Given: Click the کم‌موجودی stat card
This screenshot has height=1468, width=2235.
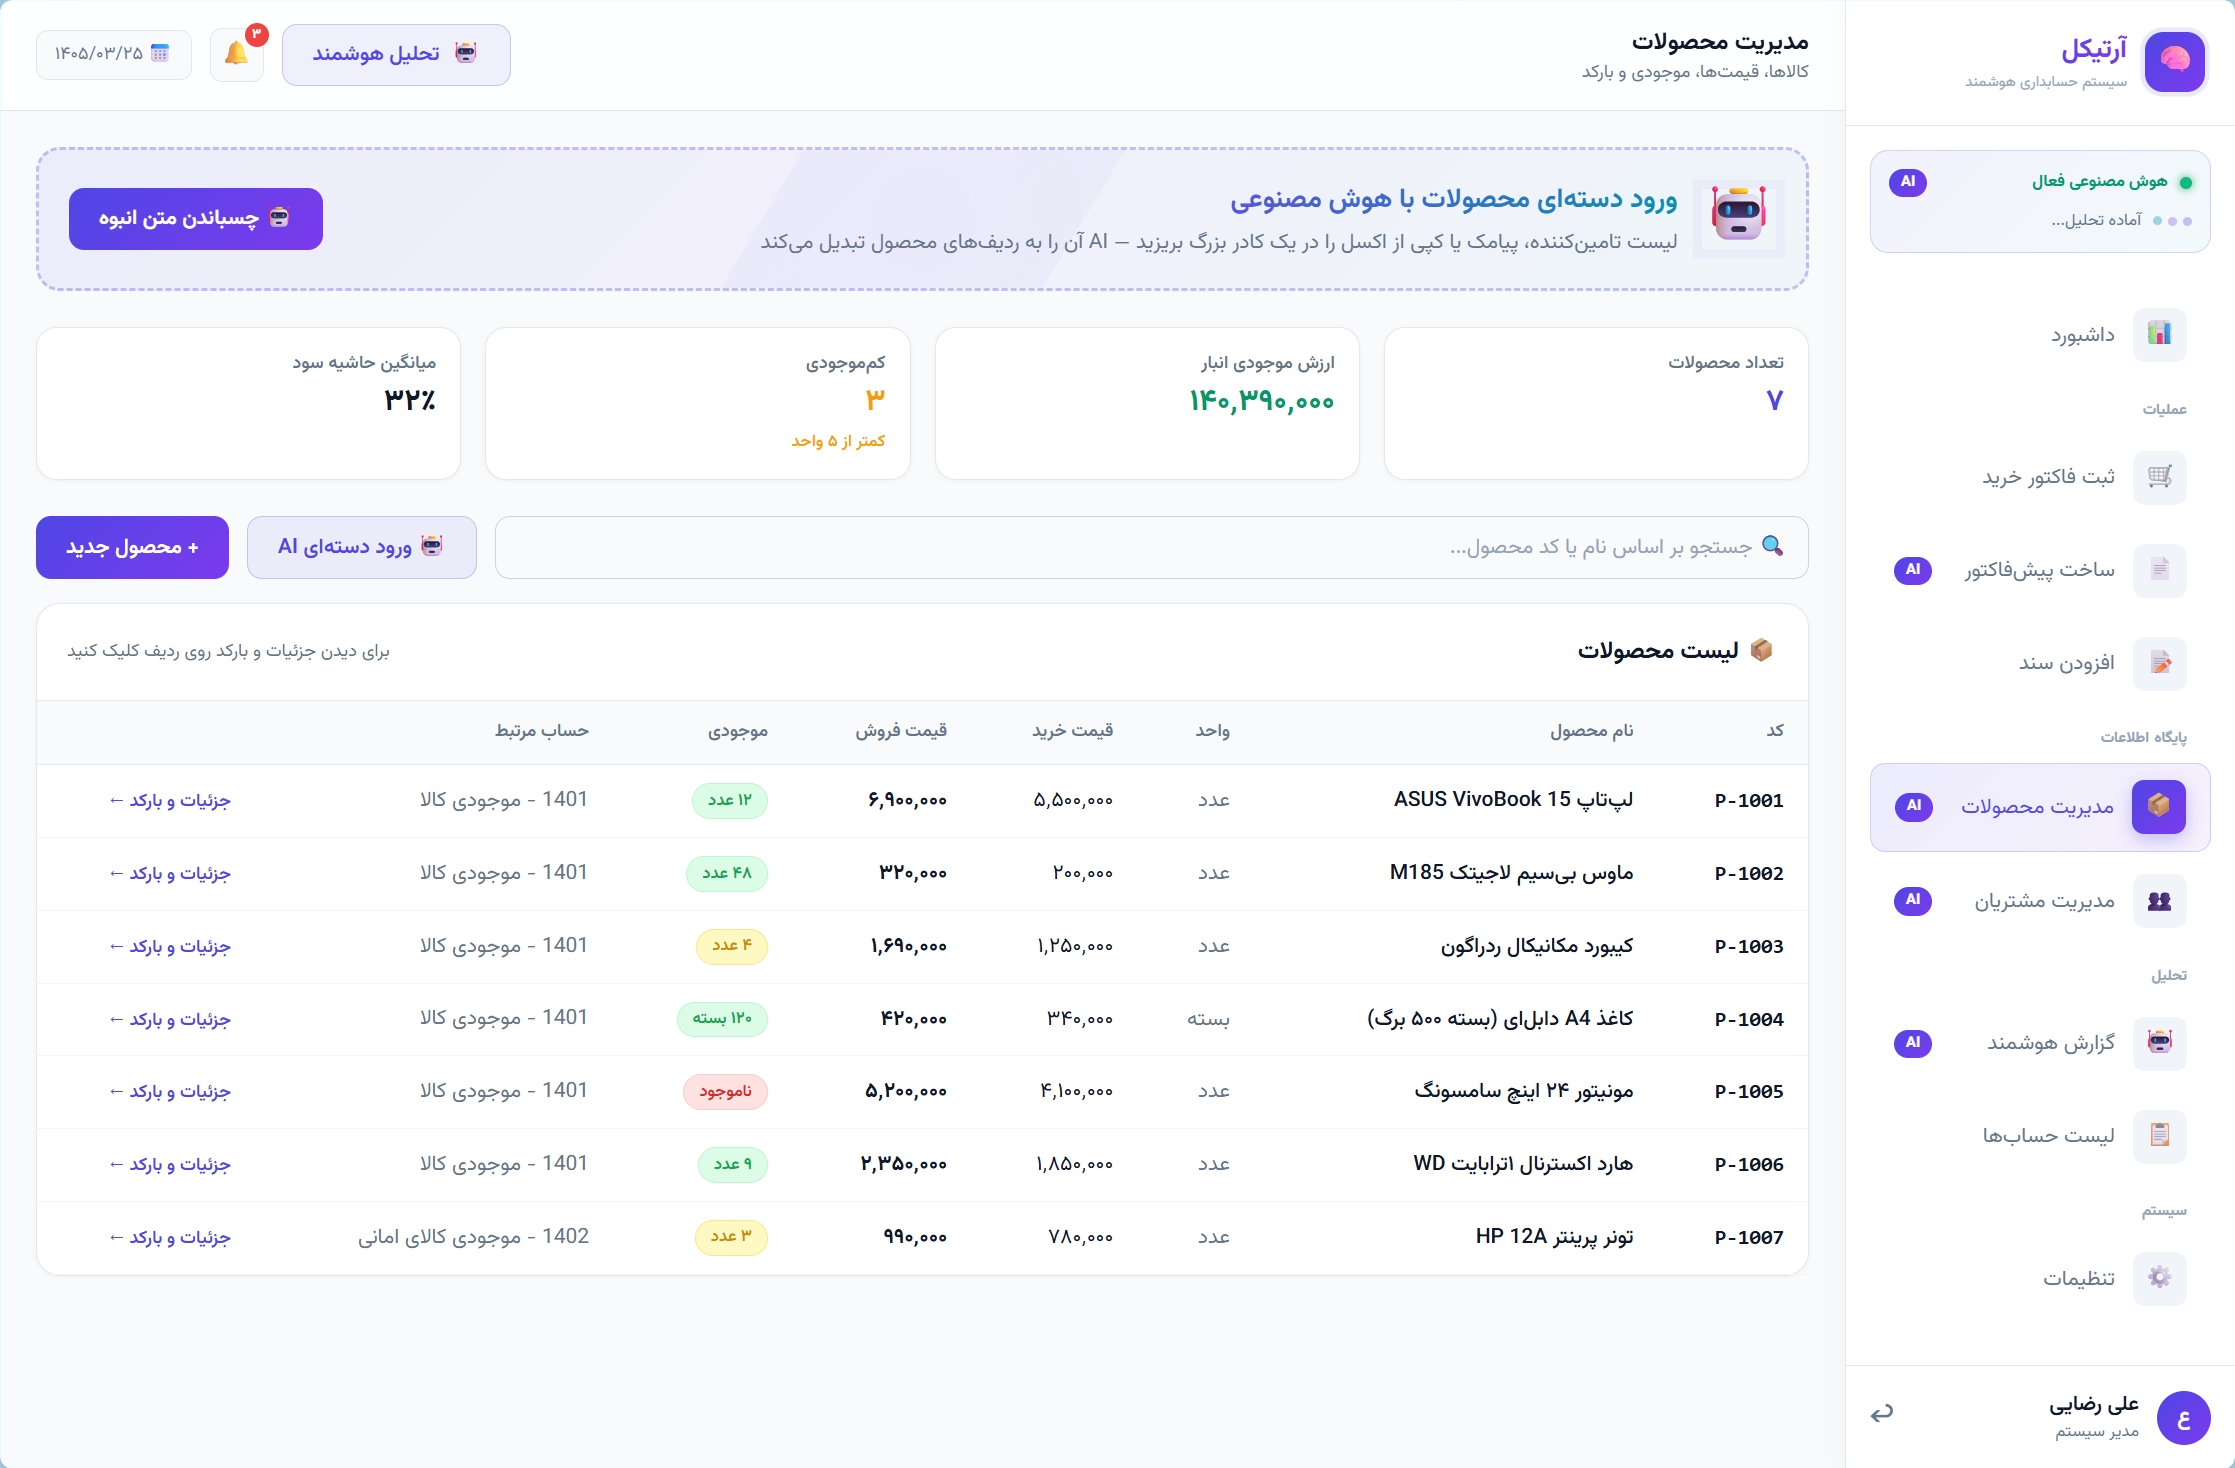Looking at the screenshot, I should 698,403.
